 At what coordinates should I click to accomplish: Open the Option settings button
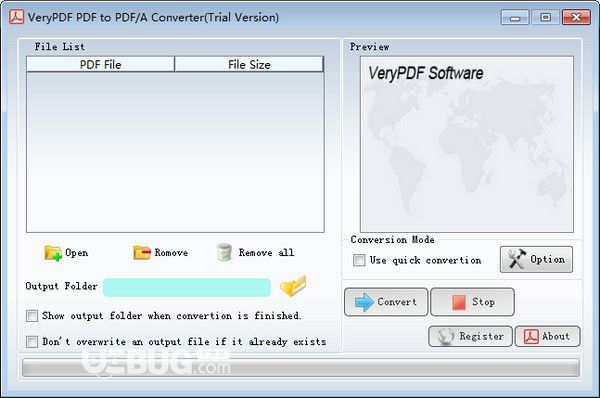(536, 259)
